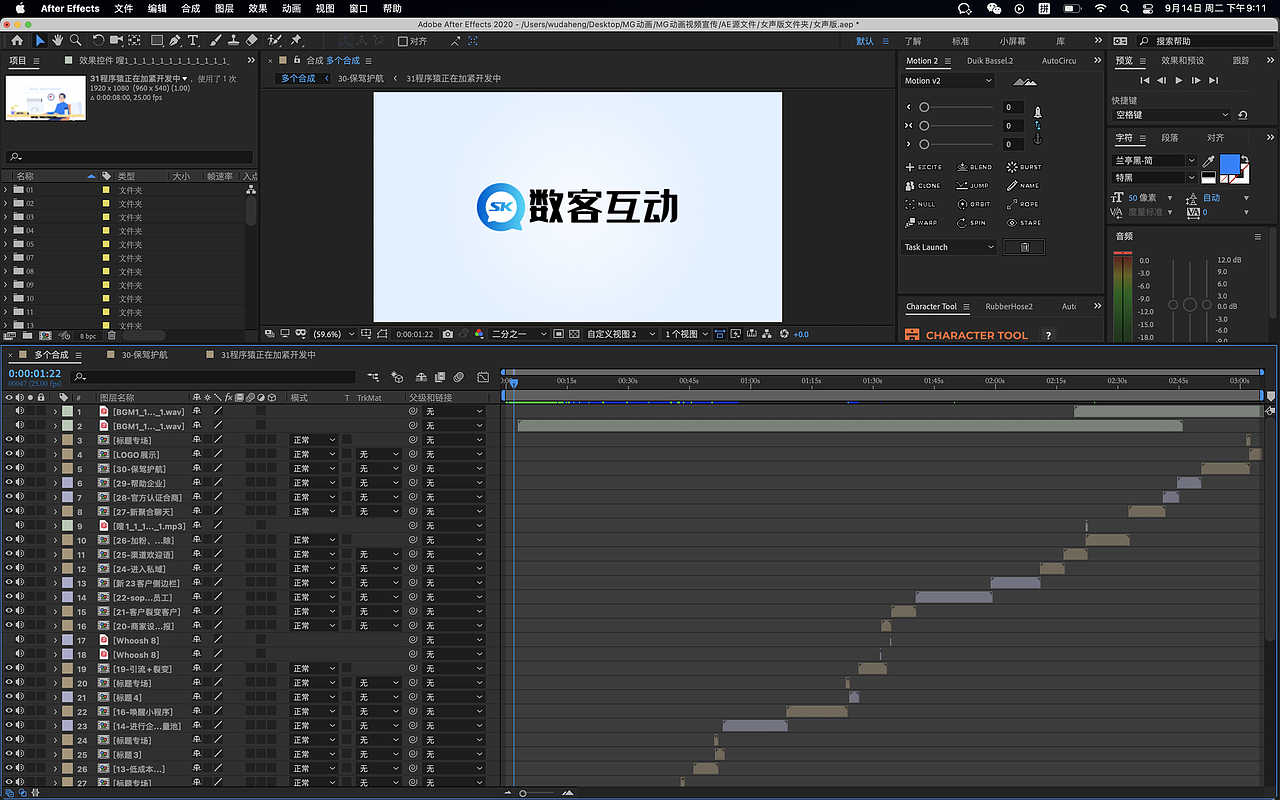Open the Task Launch dropdown
1280x800 pixels.
pyautogui.click(x=950, y=247)
